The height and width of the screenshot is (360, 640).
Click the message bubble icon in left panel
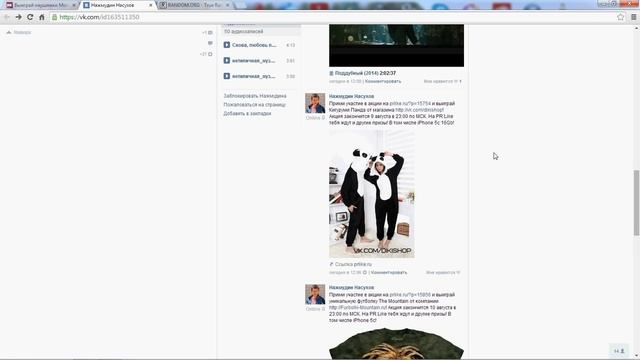210,43
